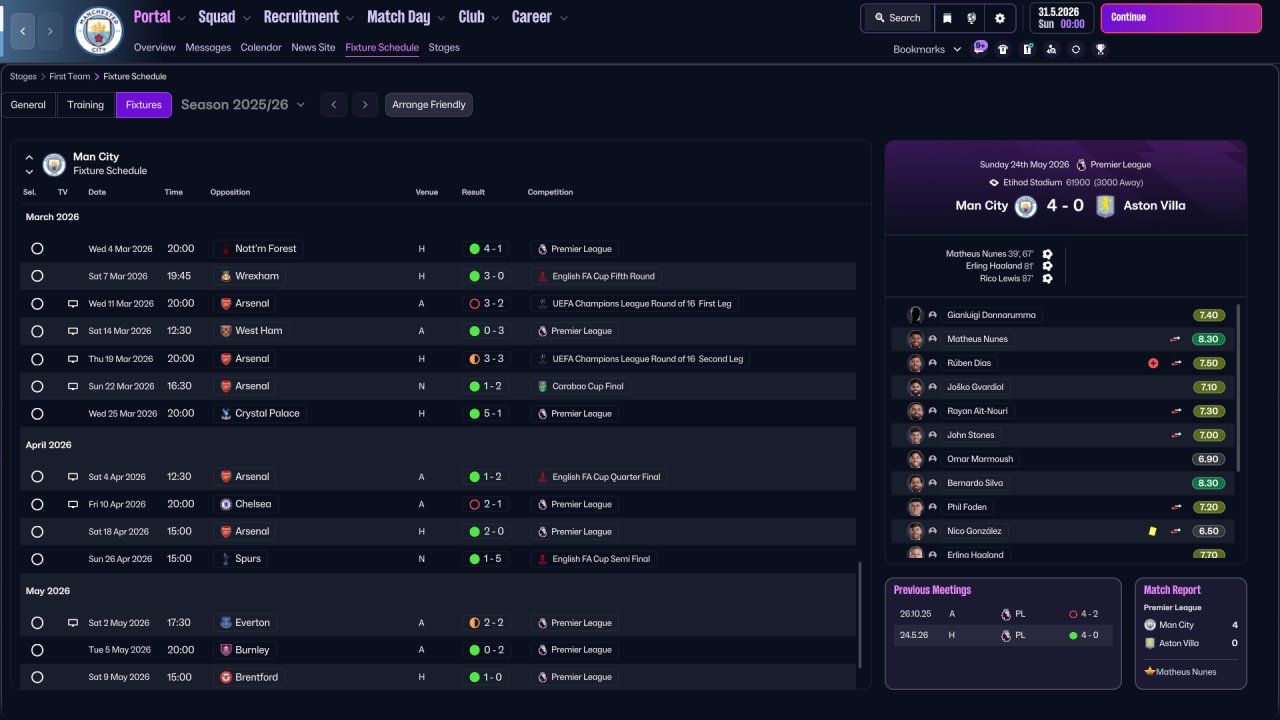Switch to the Overview tab

[x=154, y=48]
